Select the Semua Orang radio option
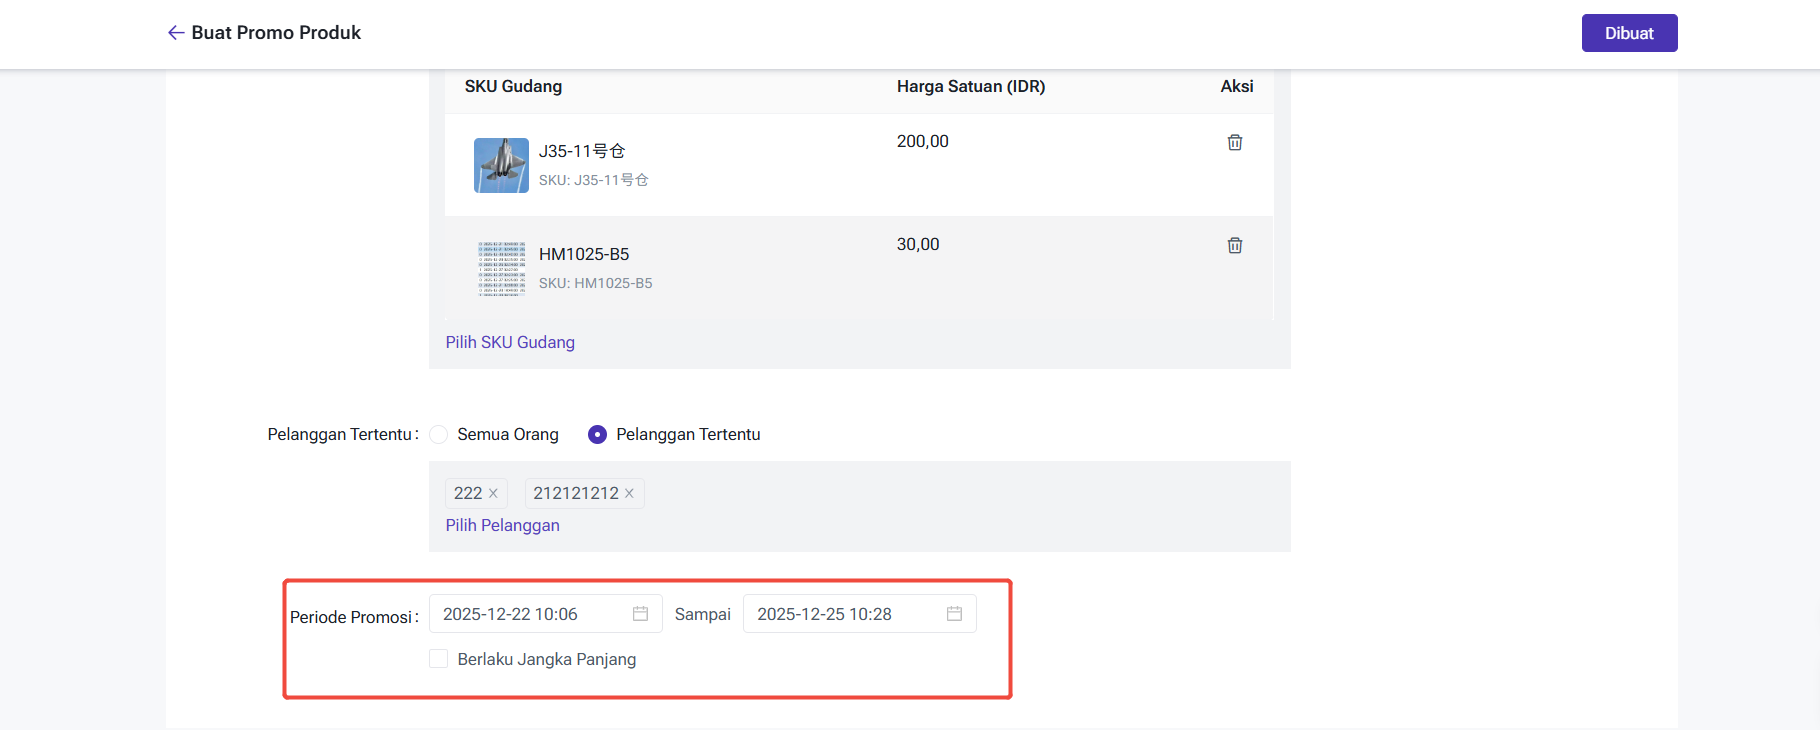The height and width of the screenshot is (730, 1820). coord(439,434)
